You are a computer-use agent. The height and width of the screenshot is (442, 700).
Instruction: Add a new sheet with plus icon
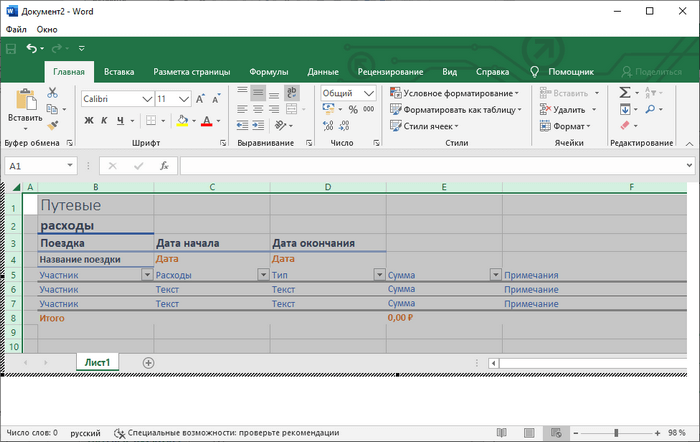point(149,363)
